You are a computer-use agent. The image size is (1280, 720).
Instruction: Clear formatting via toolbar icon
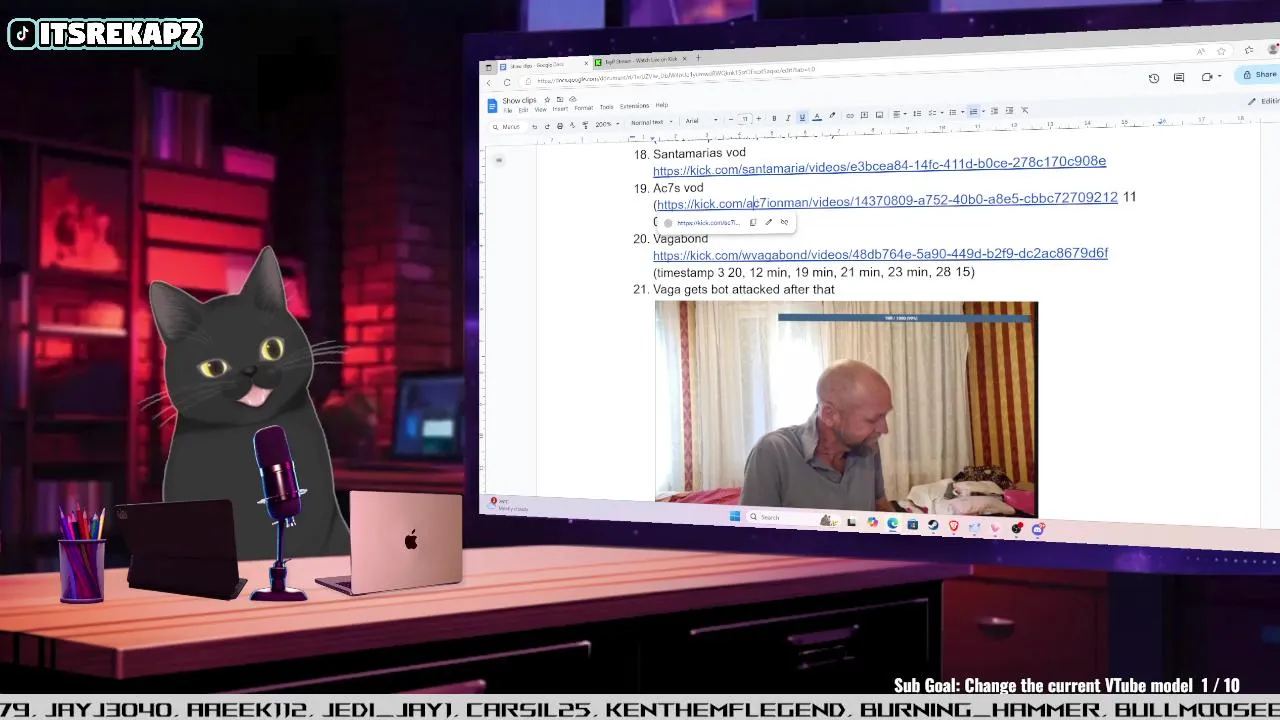click(x=1025, y=110)
